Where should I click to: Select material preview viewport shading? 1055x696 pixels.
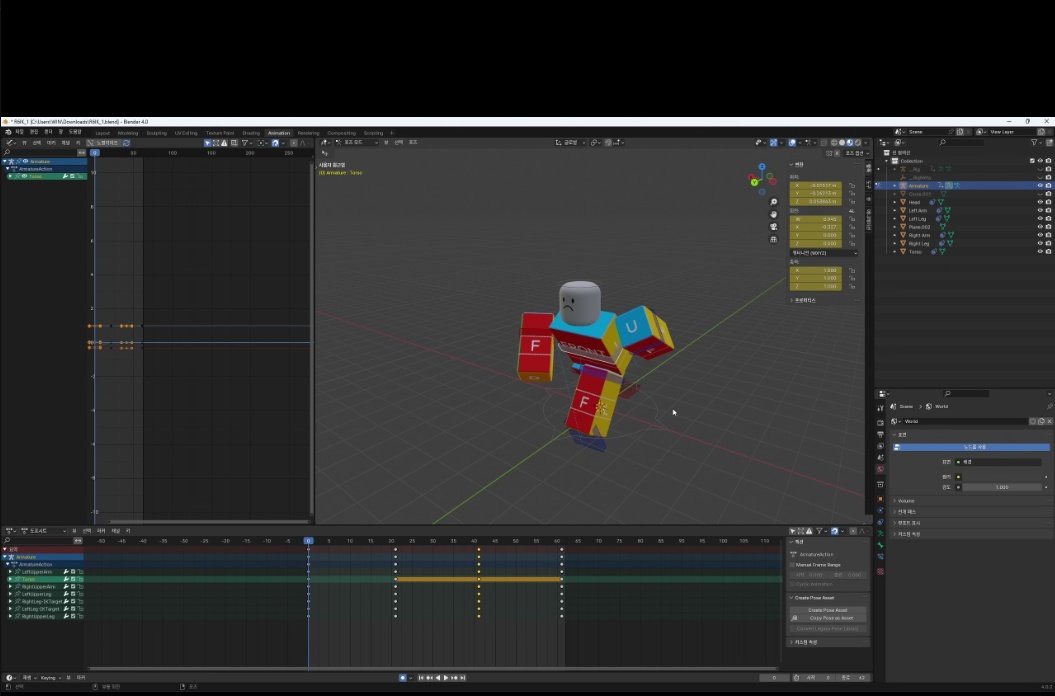[x=850, y=143]
